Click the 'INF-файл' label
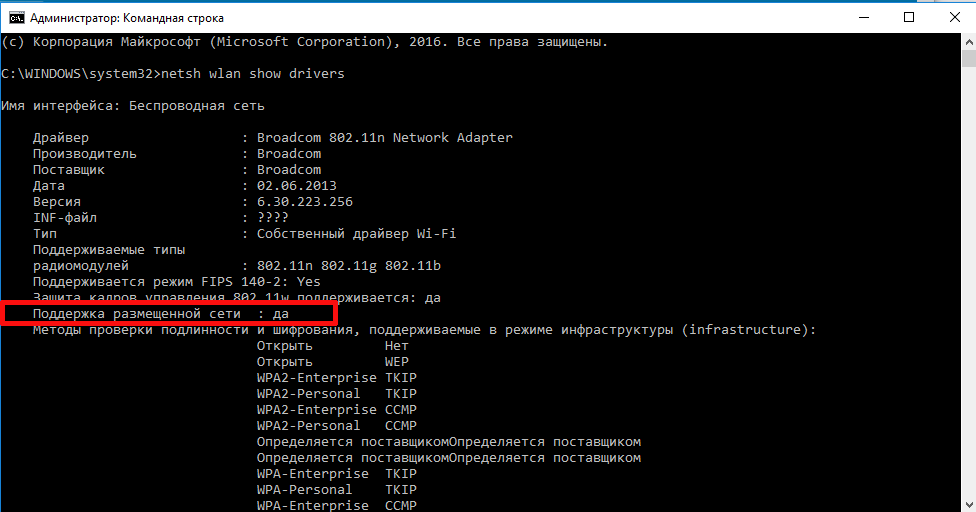Image resolution: width=976 pixels, height=512 pixels. tap(65, 218)
